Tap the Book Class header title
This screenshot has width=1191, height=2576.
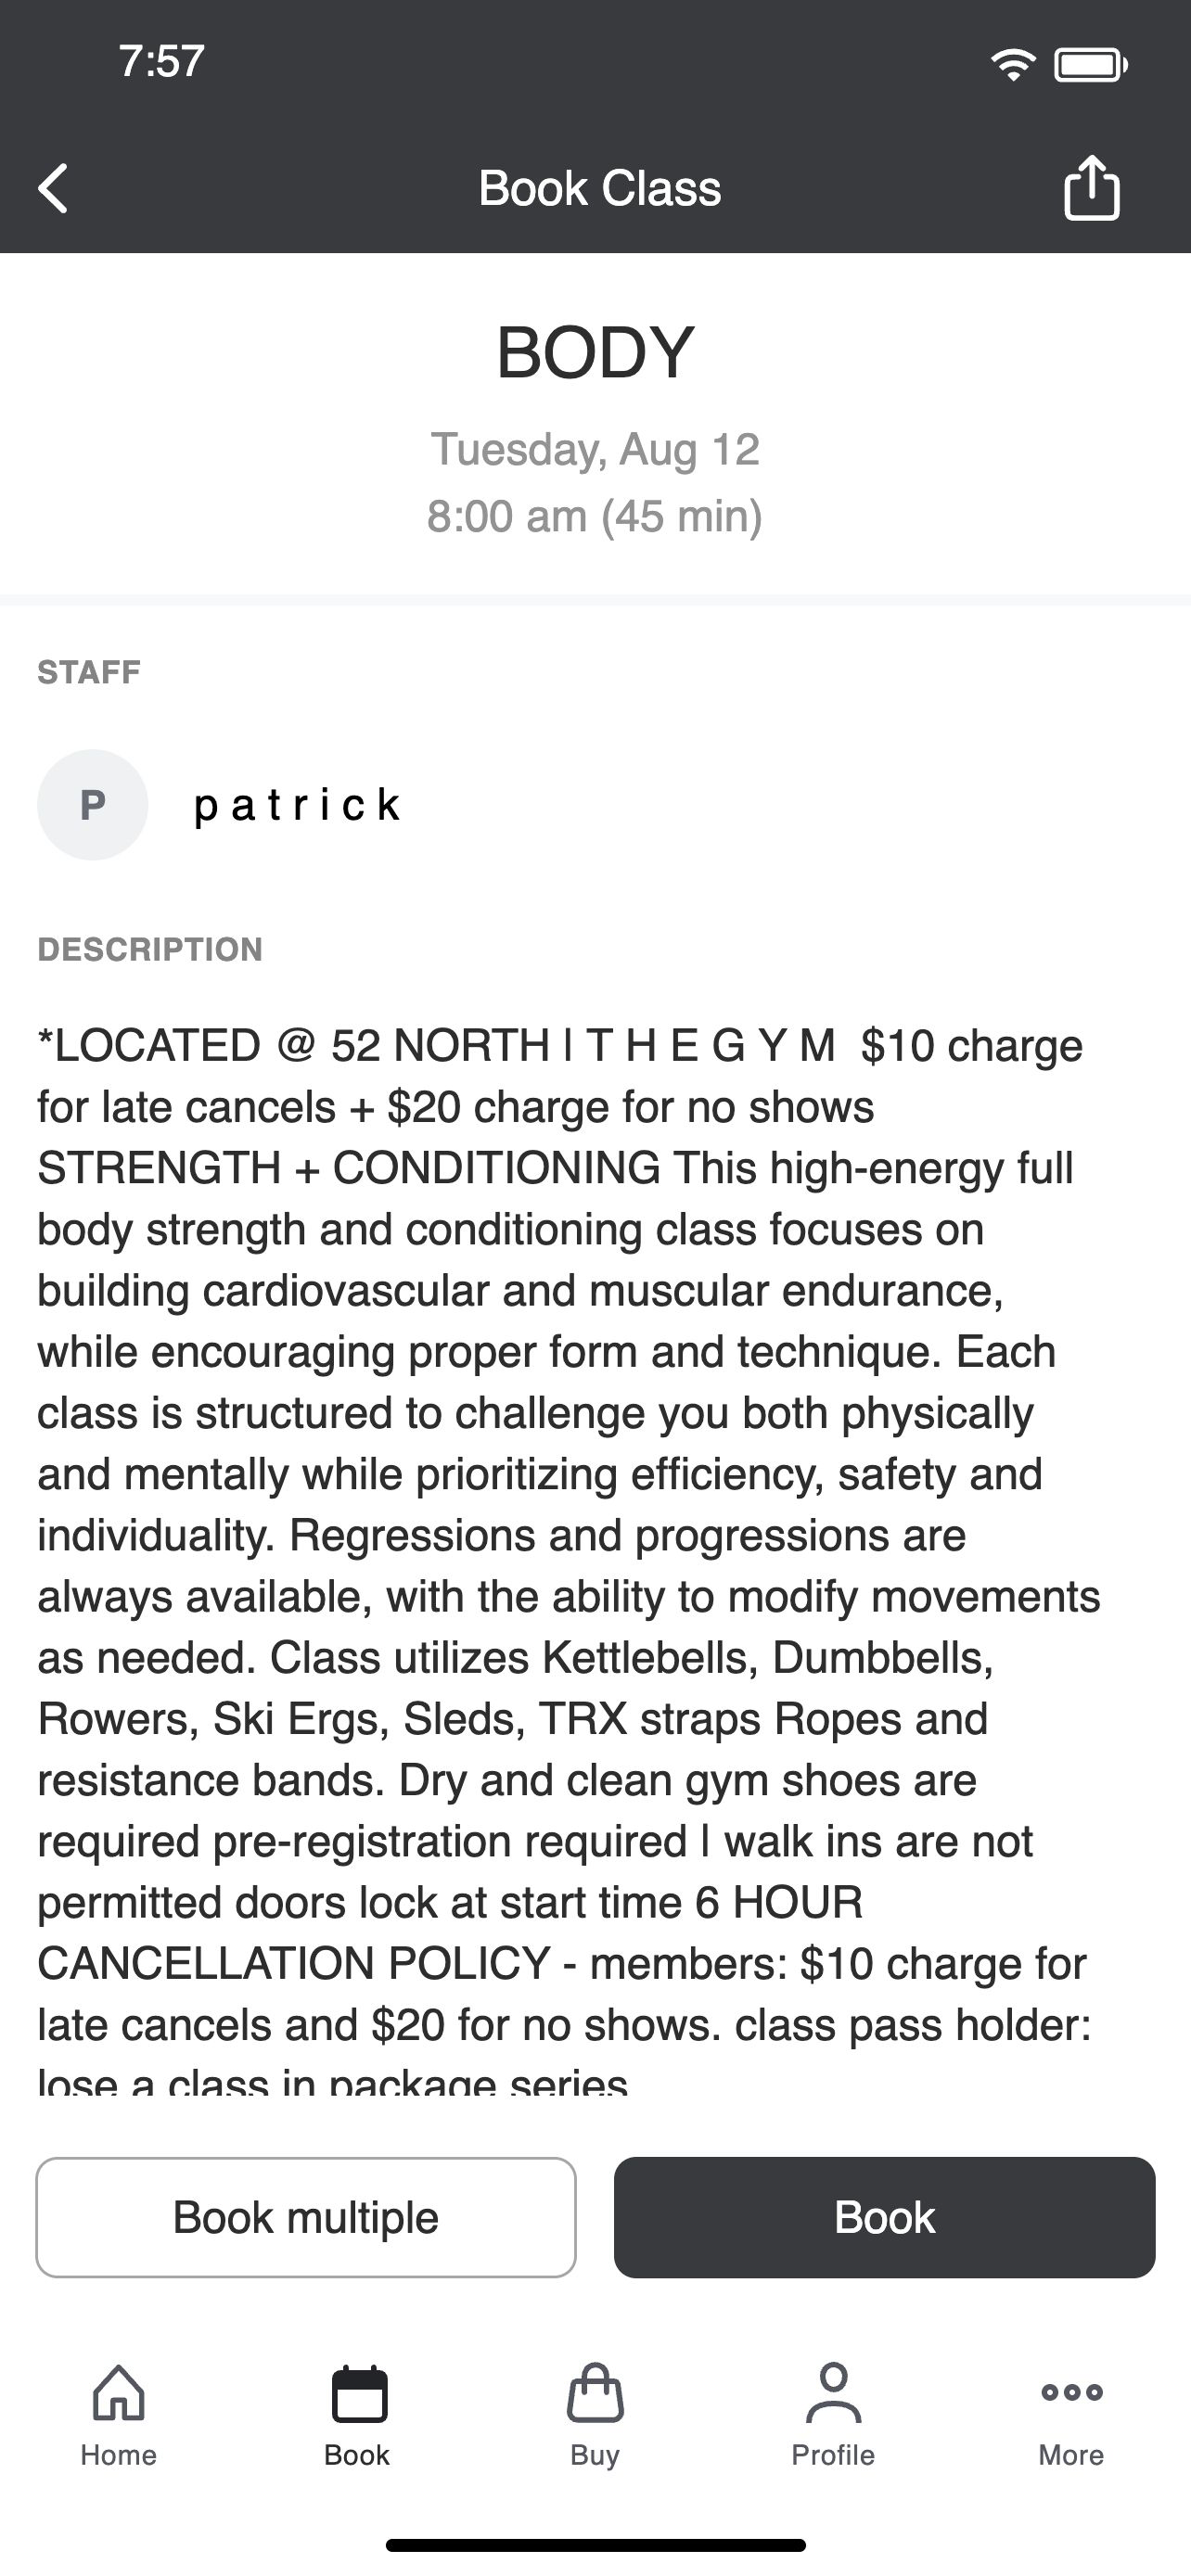[599, 188]
